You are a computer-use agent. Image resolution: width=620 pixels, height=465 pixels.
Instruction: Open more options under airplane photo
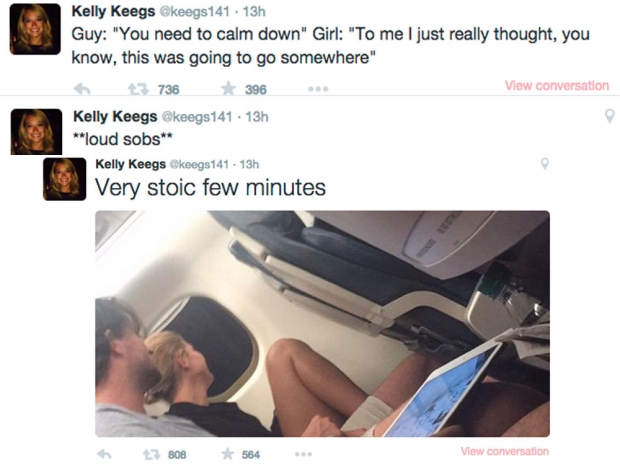click(304, 454)
